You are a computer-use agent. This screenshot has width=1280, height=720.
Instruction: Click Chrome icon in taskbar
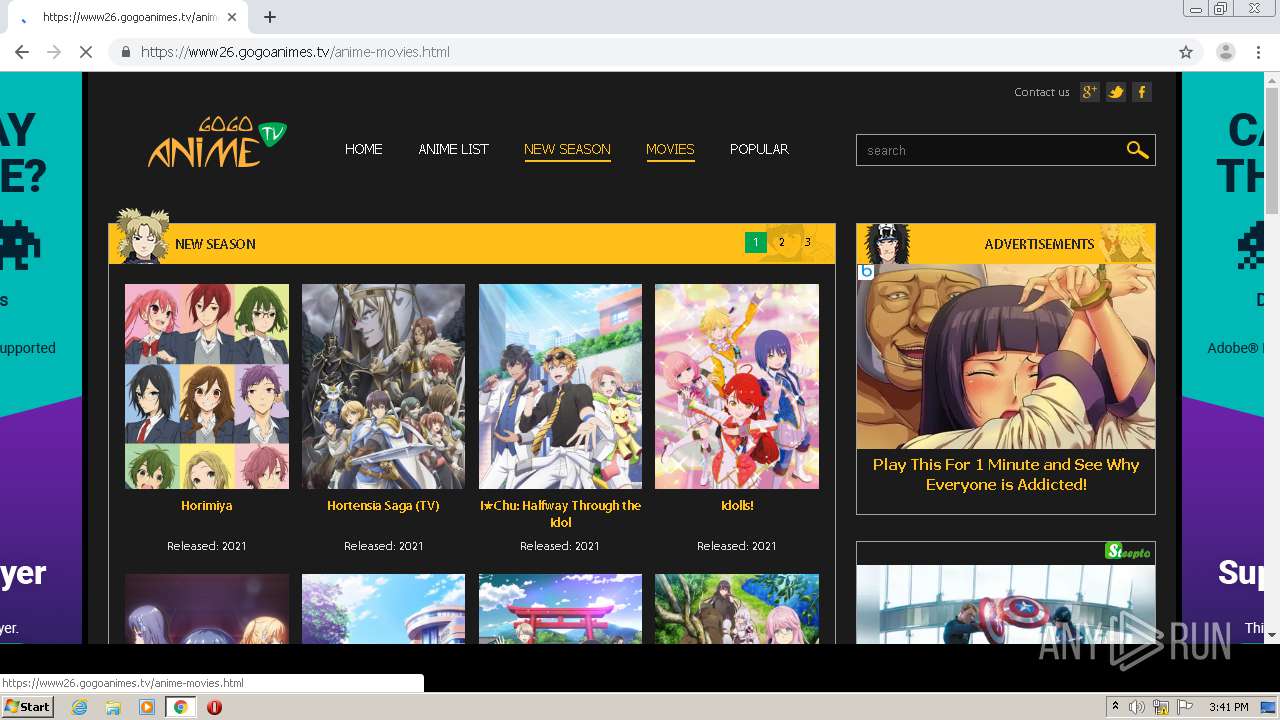180,707
